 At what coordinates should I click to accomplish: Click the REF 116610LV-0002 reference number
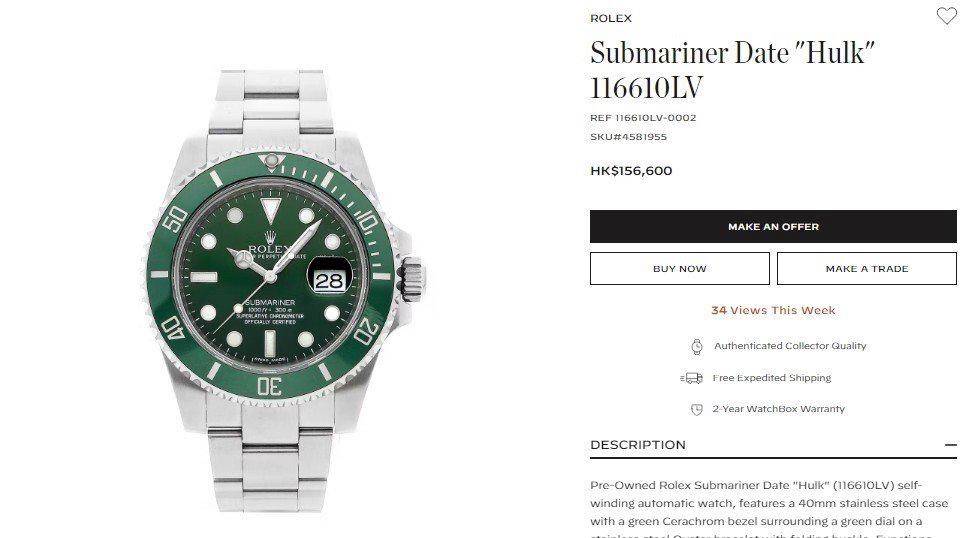(643, 118)
